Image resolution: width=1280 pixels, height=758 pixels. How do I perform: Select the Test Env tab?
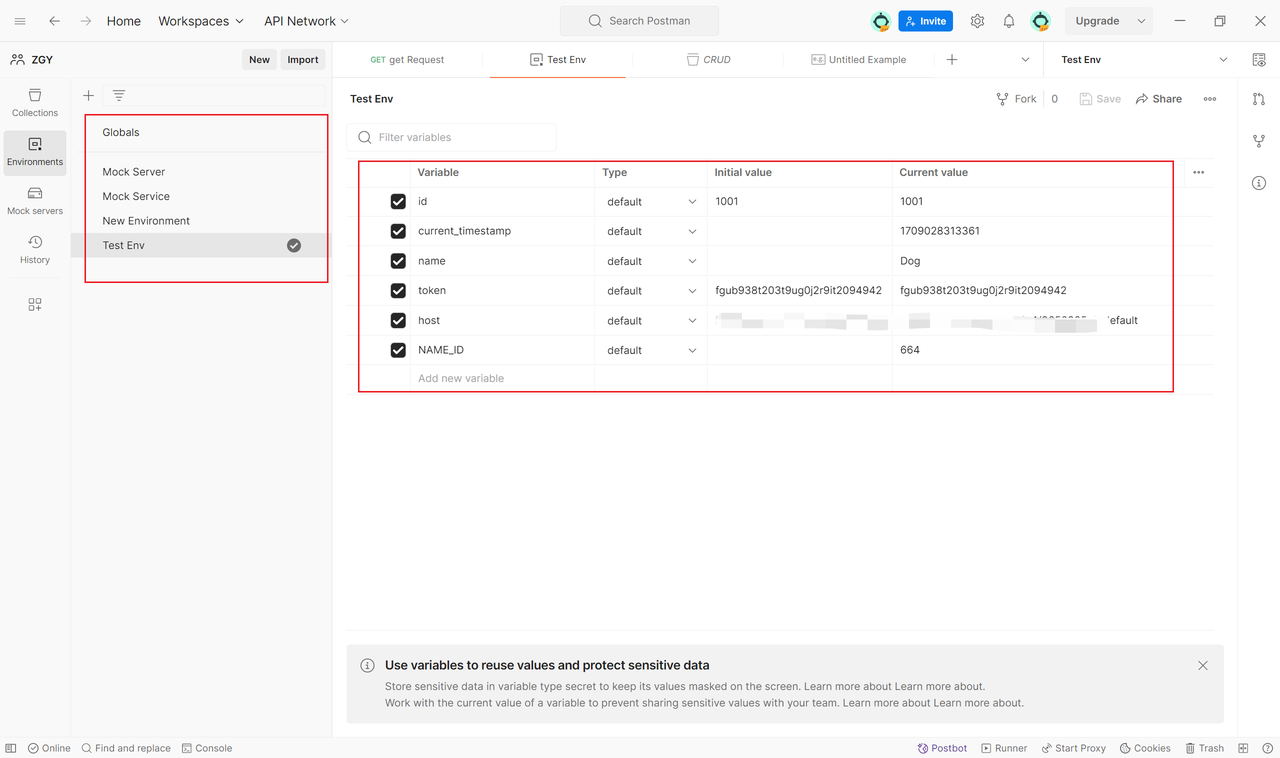click(x=558, y=60)
